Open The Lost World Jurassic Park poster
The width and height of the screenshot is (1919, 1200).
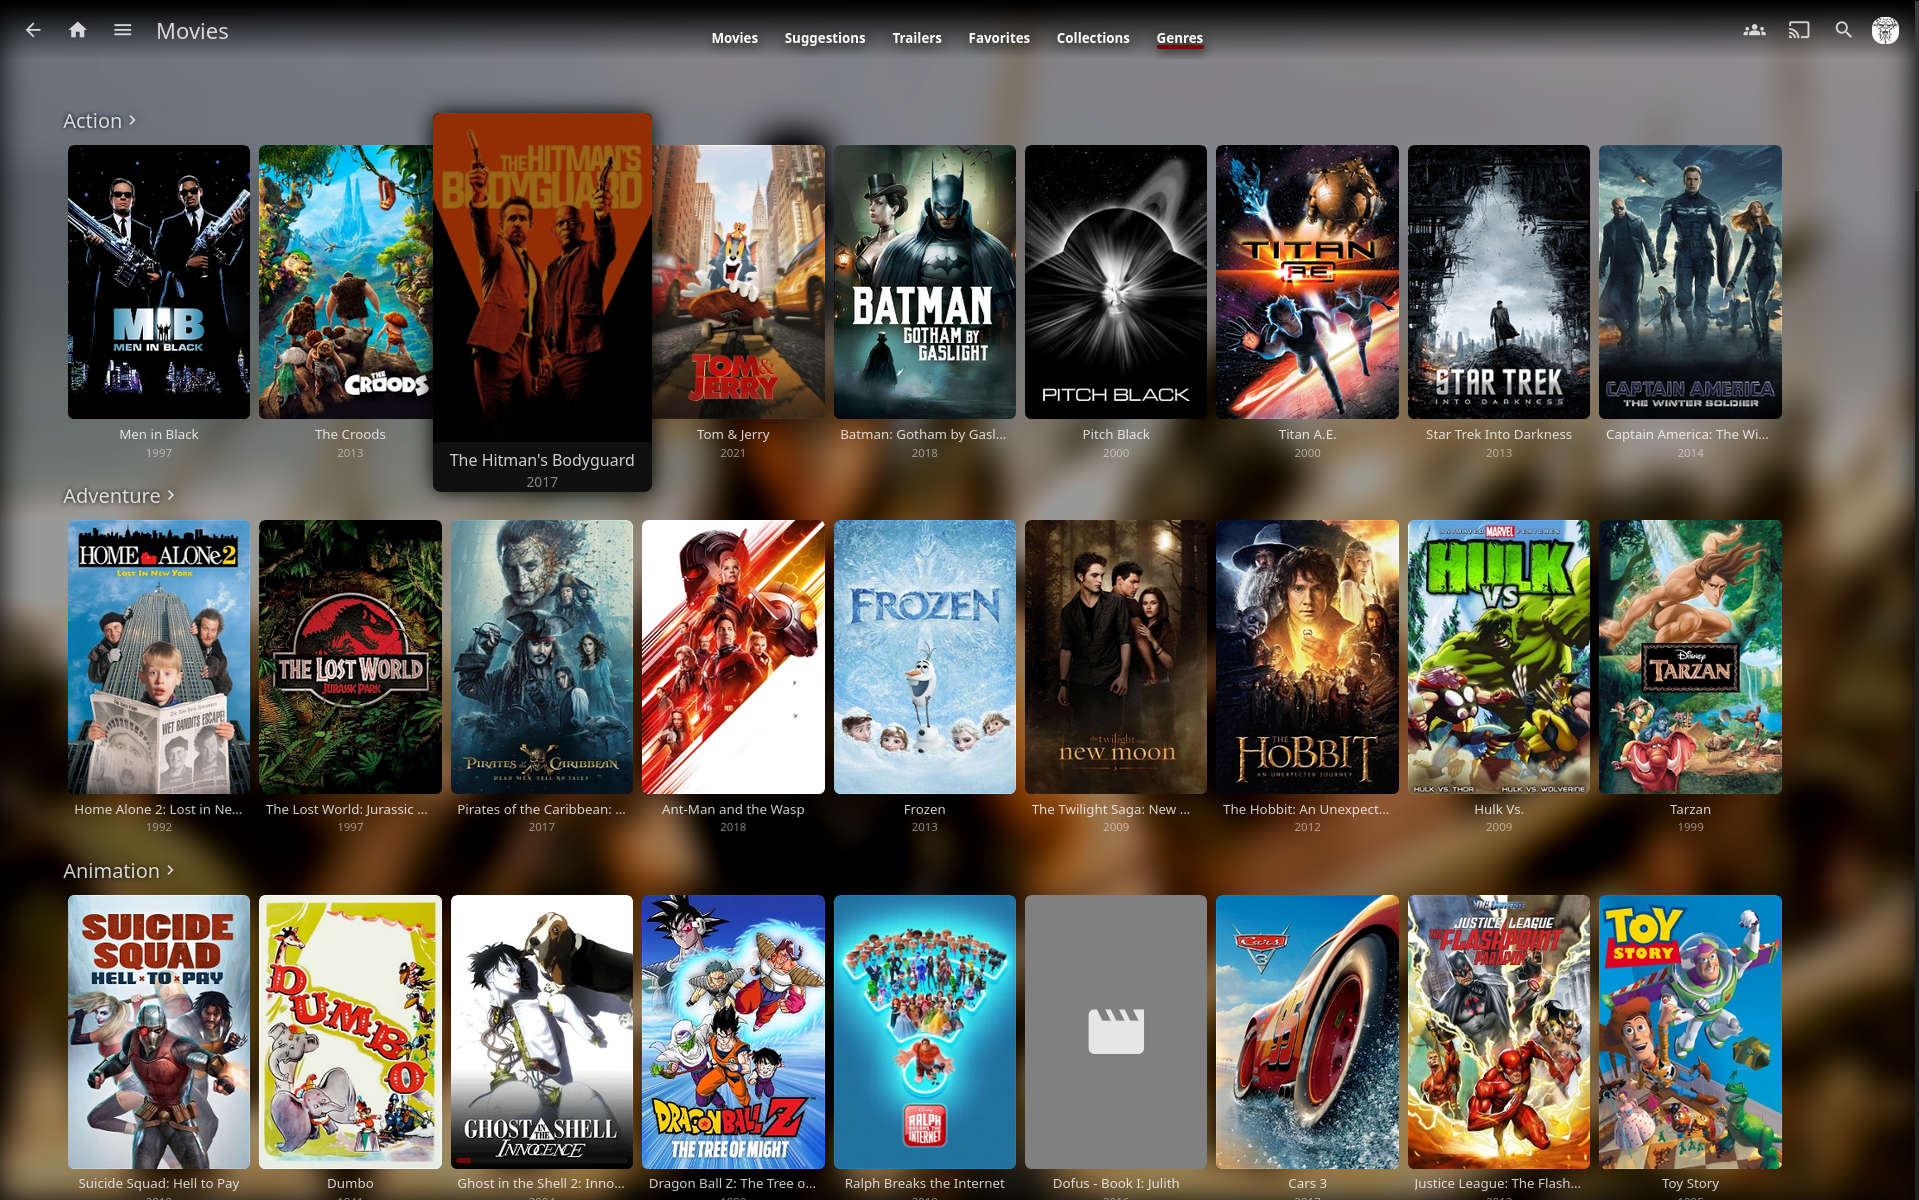click(x=350, y=657)
